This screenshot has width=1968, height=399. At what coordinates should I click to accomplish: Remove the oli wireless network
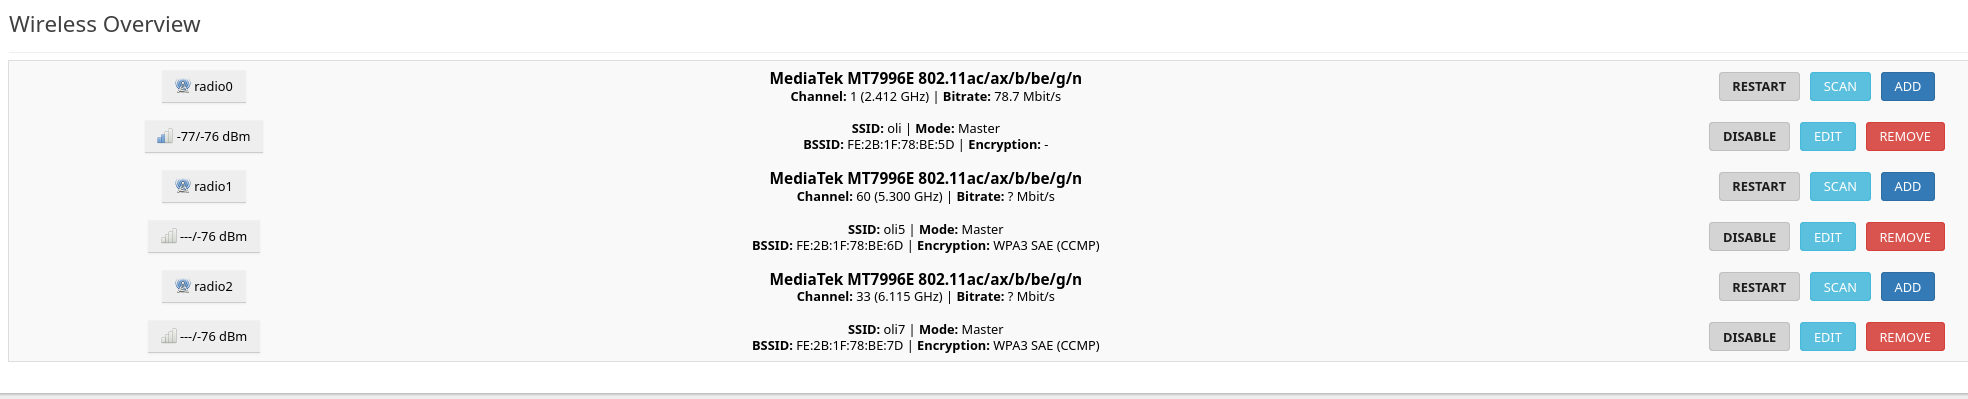[1905, 137]
